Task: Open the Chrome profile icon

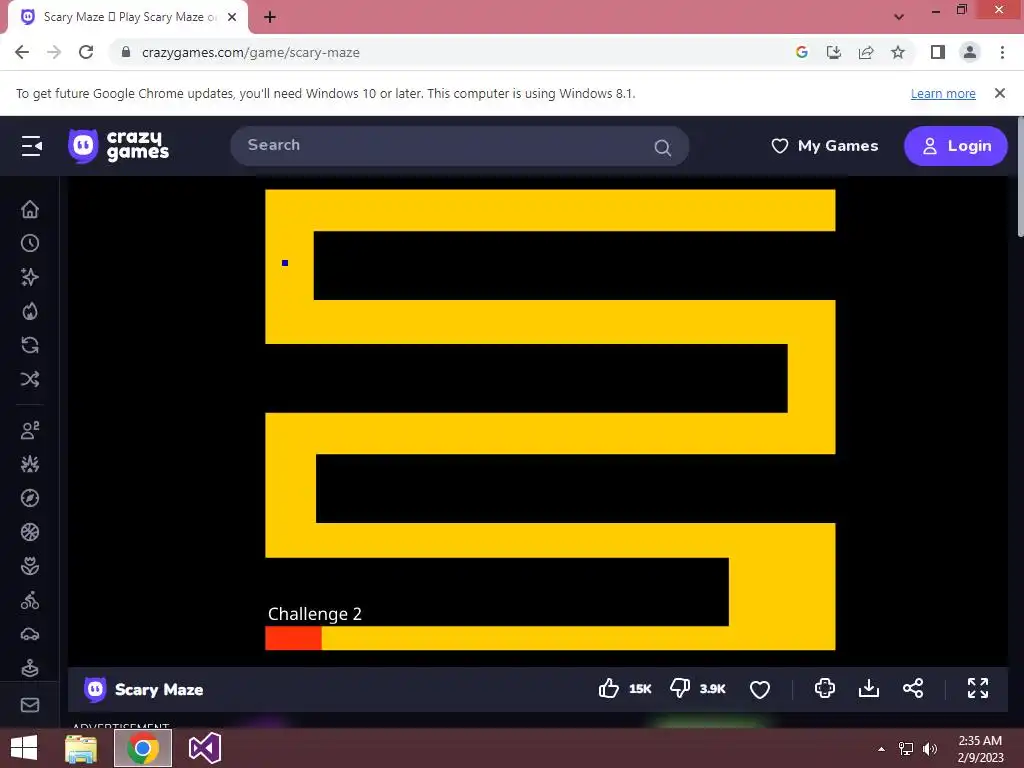Action: tap(970, 52)
